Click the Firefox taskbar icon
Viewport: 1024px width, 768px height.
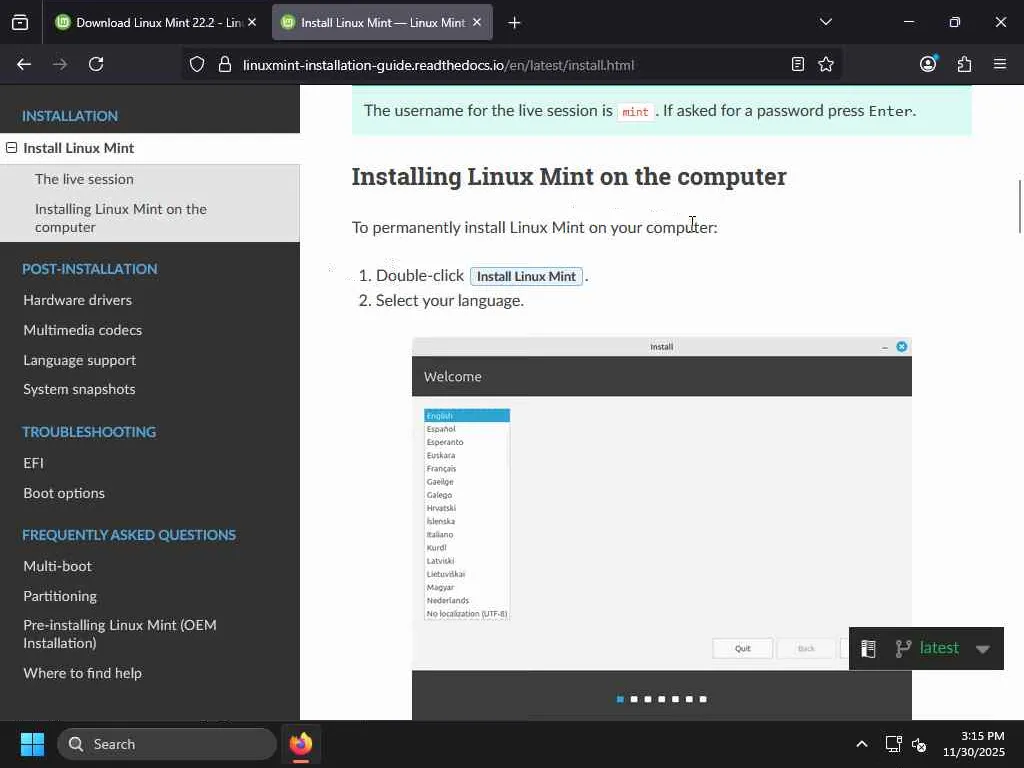tap(301, 744)
